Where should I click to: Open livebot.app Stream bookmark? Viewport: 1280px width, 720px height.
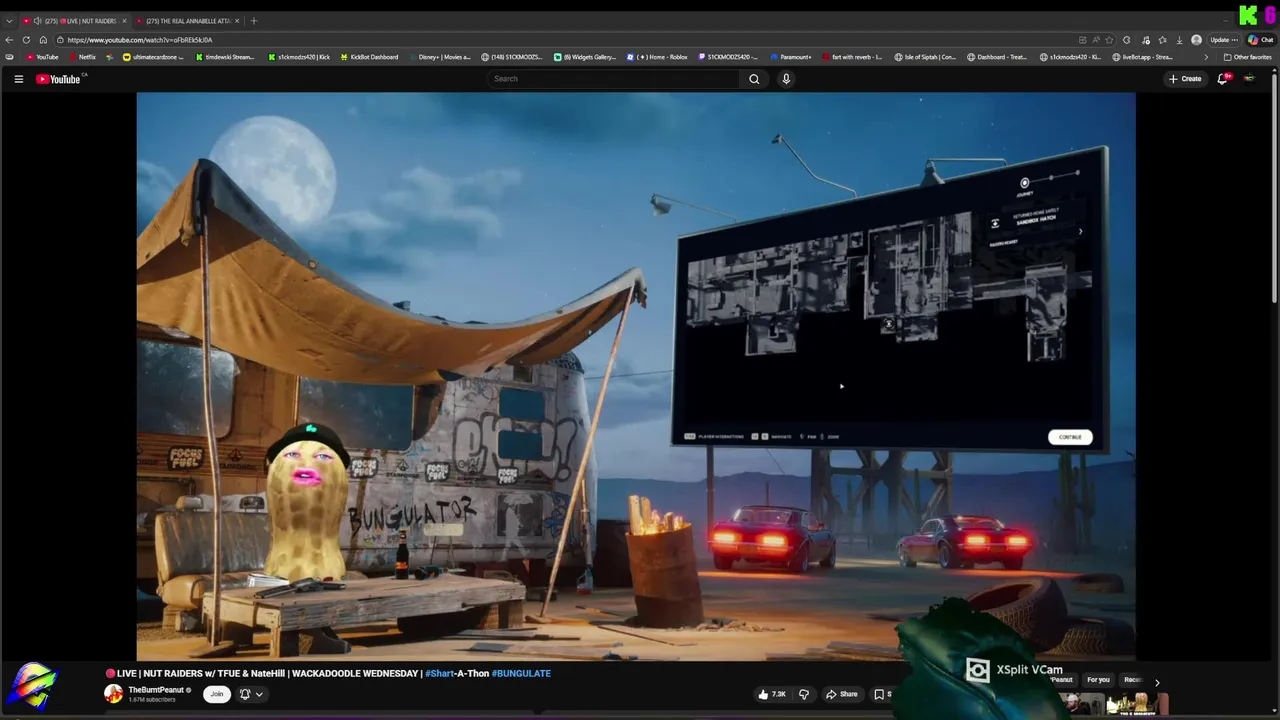(x=1142, y=57)
